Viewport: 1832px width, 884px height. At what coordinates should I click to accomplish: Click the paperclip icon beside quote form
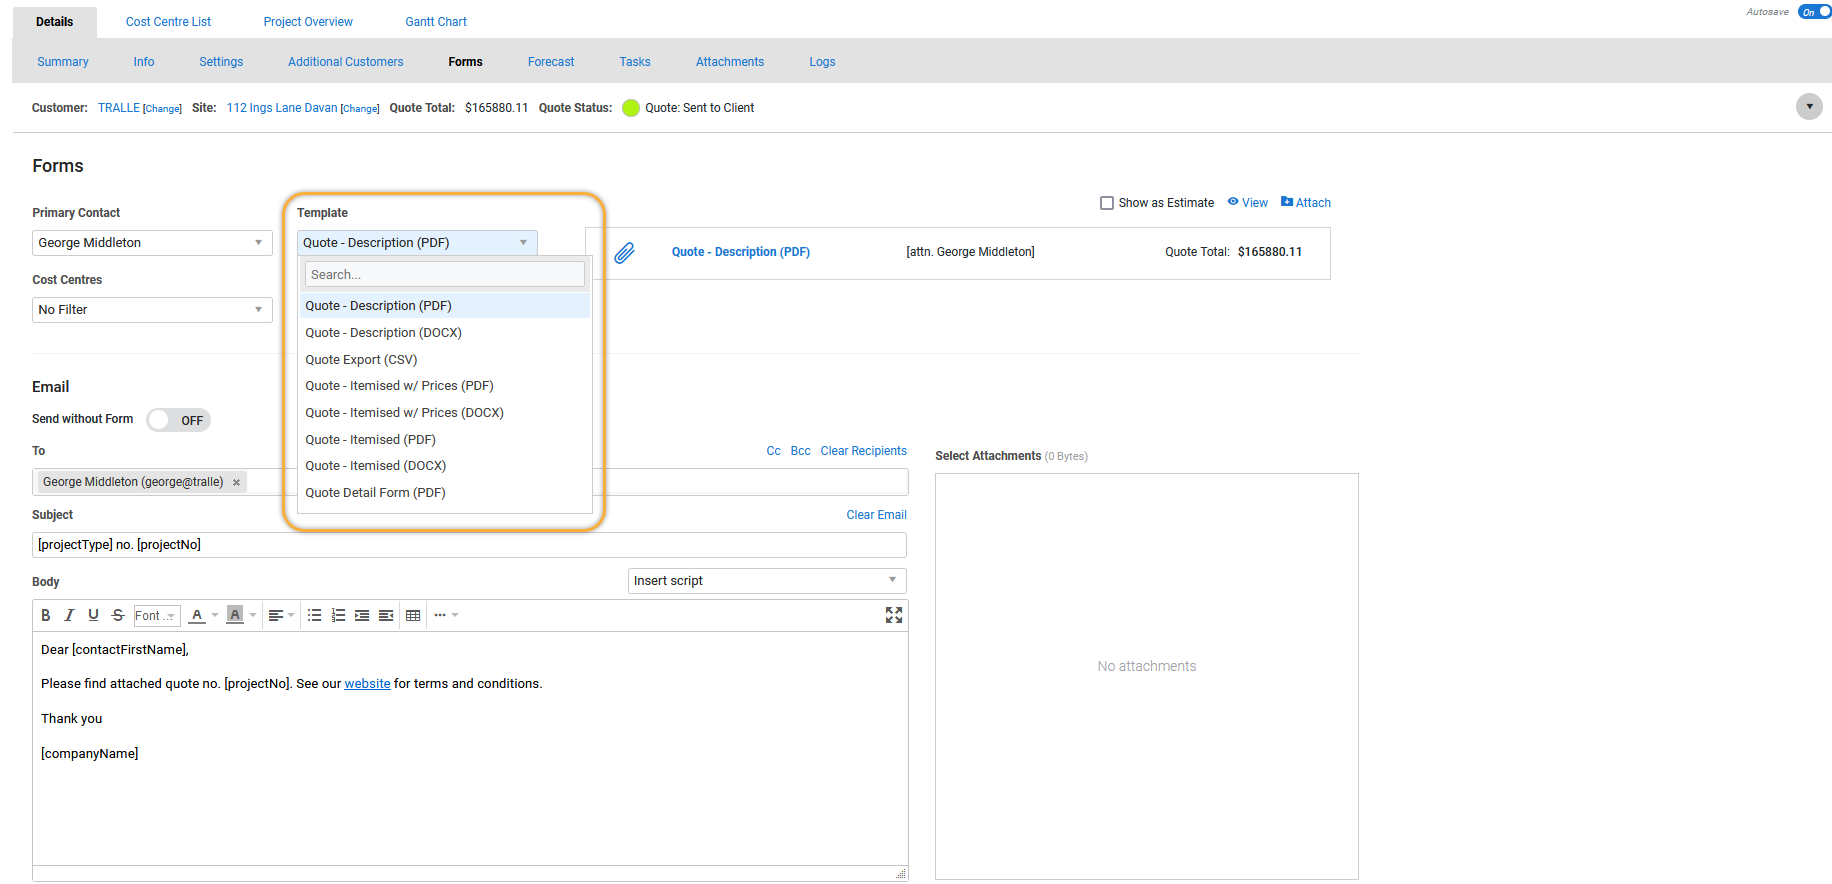[624, 253]
